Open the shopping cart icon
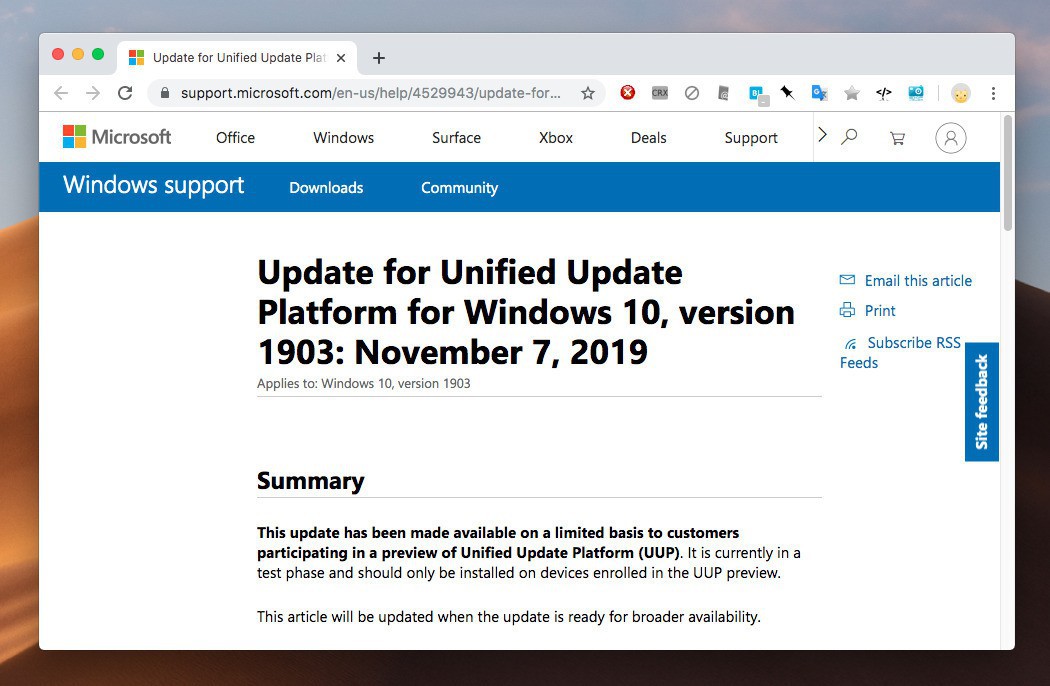 pyautogui.click(x=897, y=138)
